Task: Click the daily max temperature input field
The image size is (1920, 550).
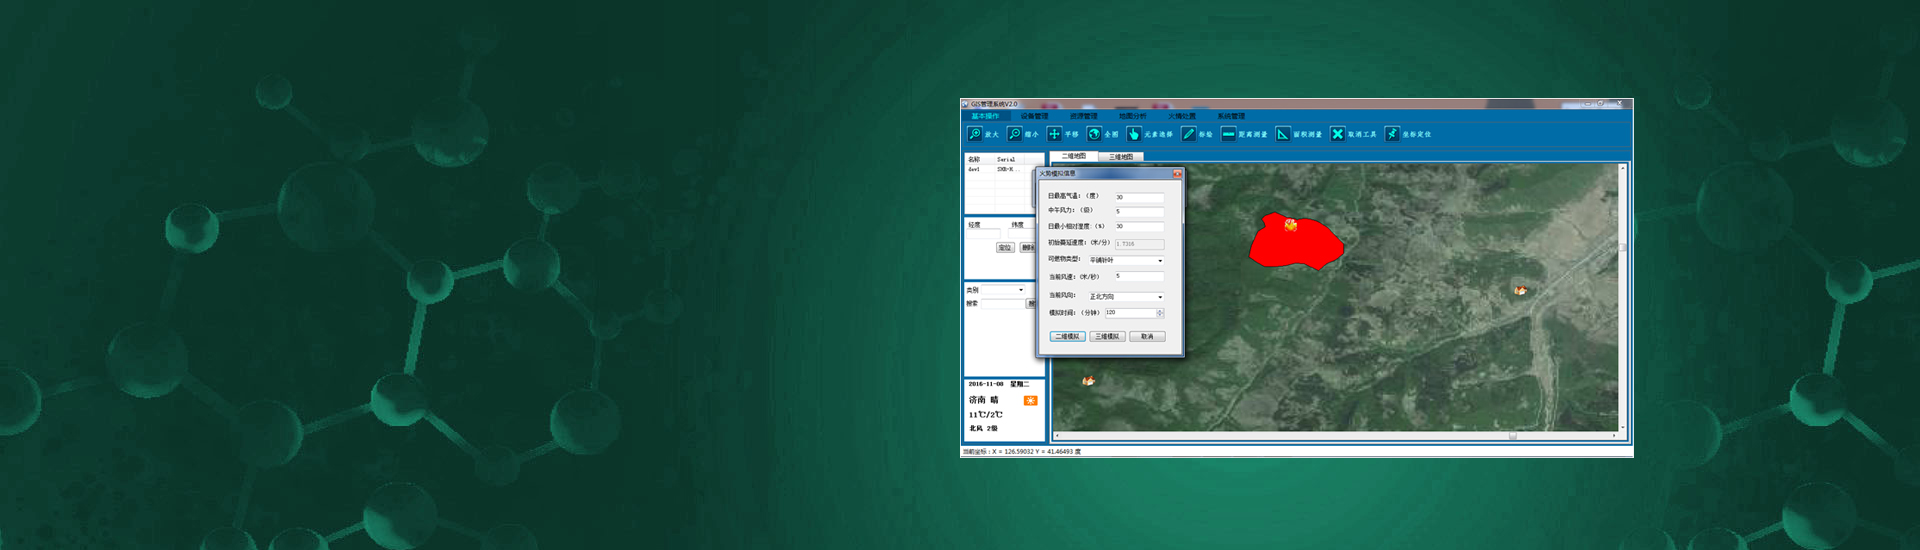Action: coord(1139,197)
